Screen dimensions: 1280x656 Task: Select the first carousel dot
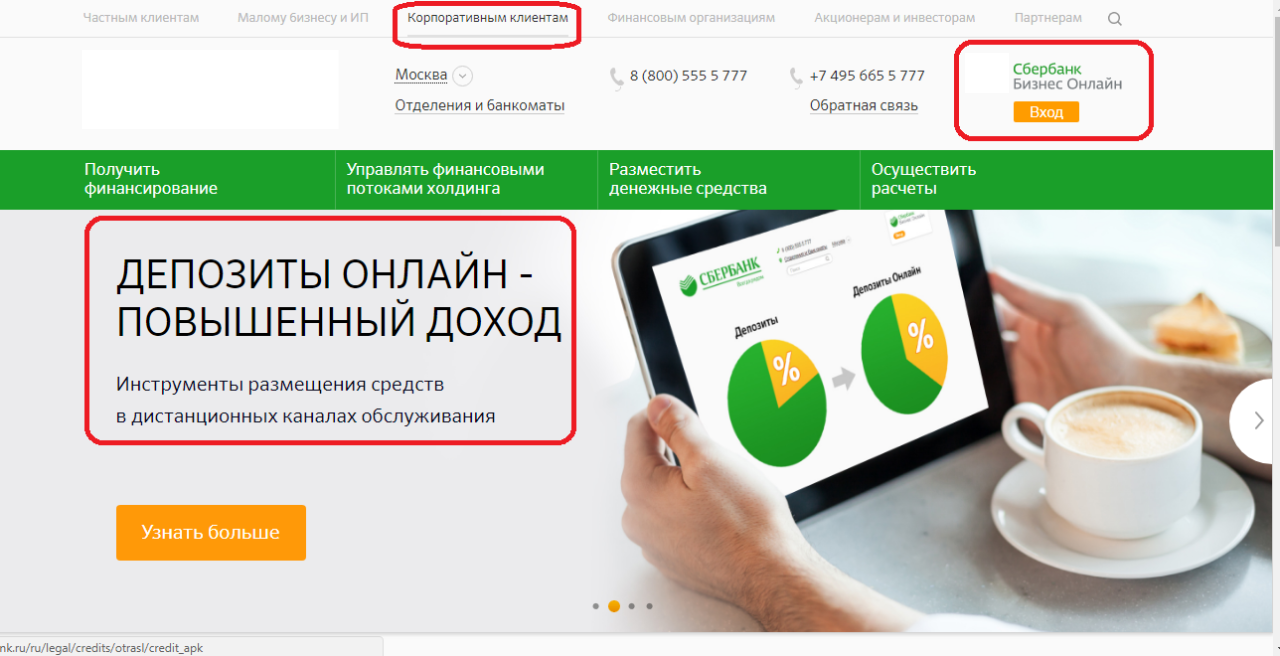pos(596,606)
